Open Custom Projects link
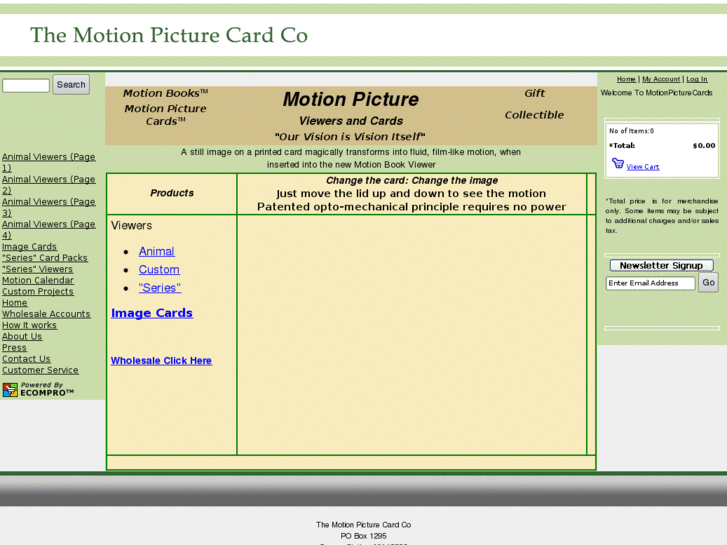This screenshot has width=727, height=545. 38,291
